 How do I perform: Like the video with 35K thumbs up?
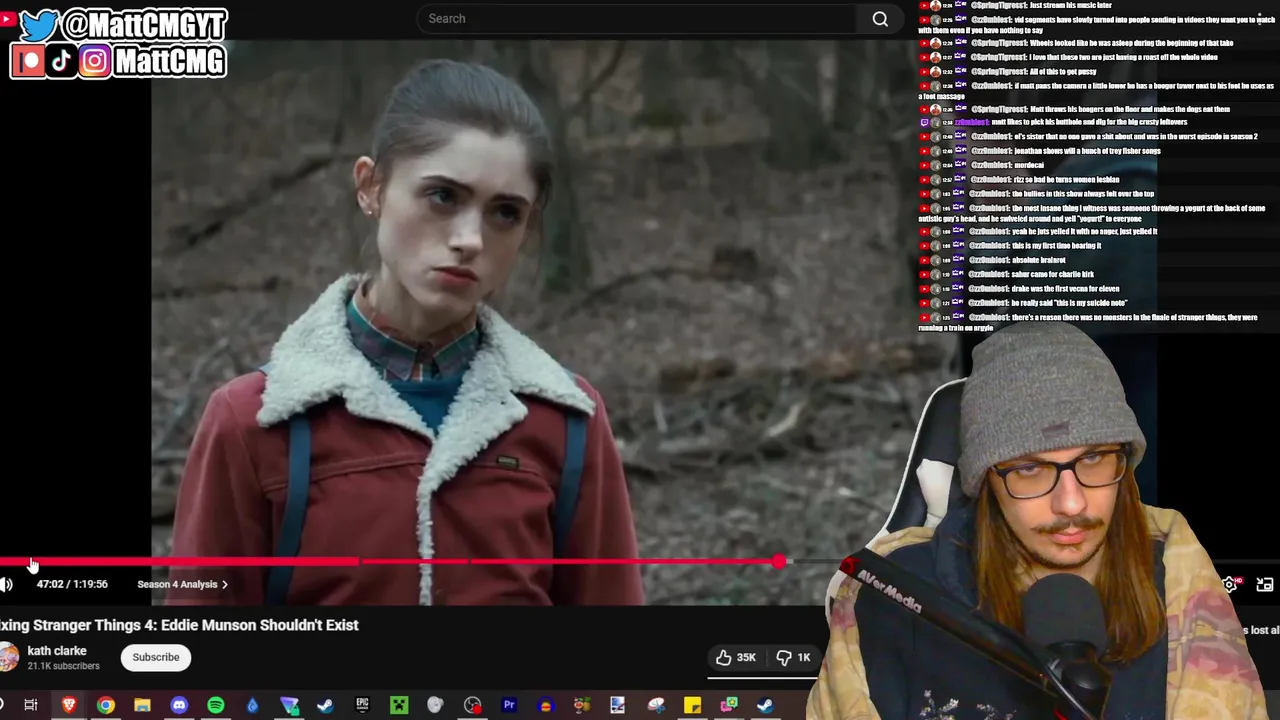[x=735, y=657]
